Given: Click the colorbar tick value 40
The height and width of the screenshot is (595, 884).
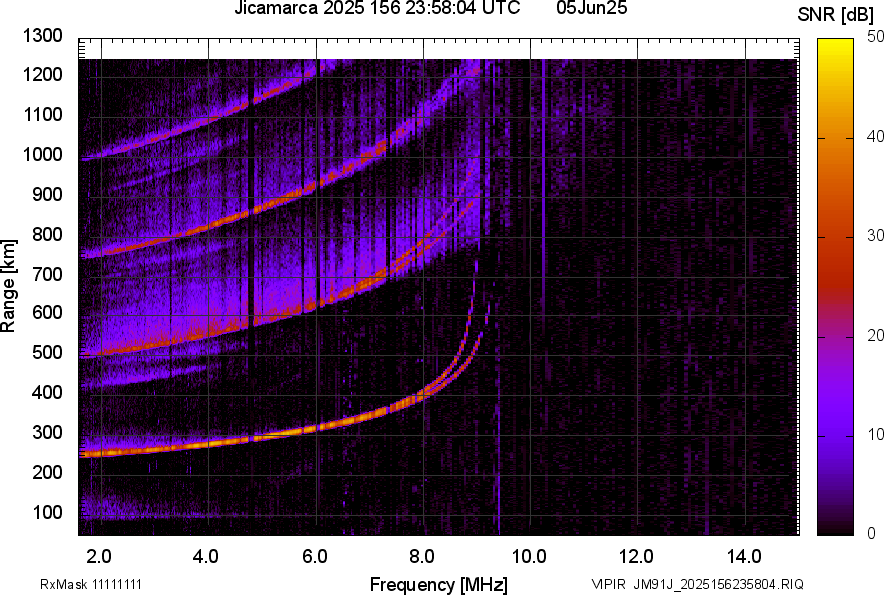Looking at the screenshot, I should point(875,136).
